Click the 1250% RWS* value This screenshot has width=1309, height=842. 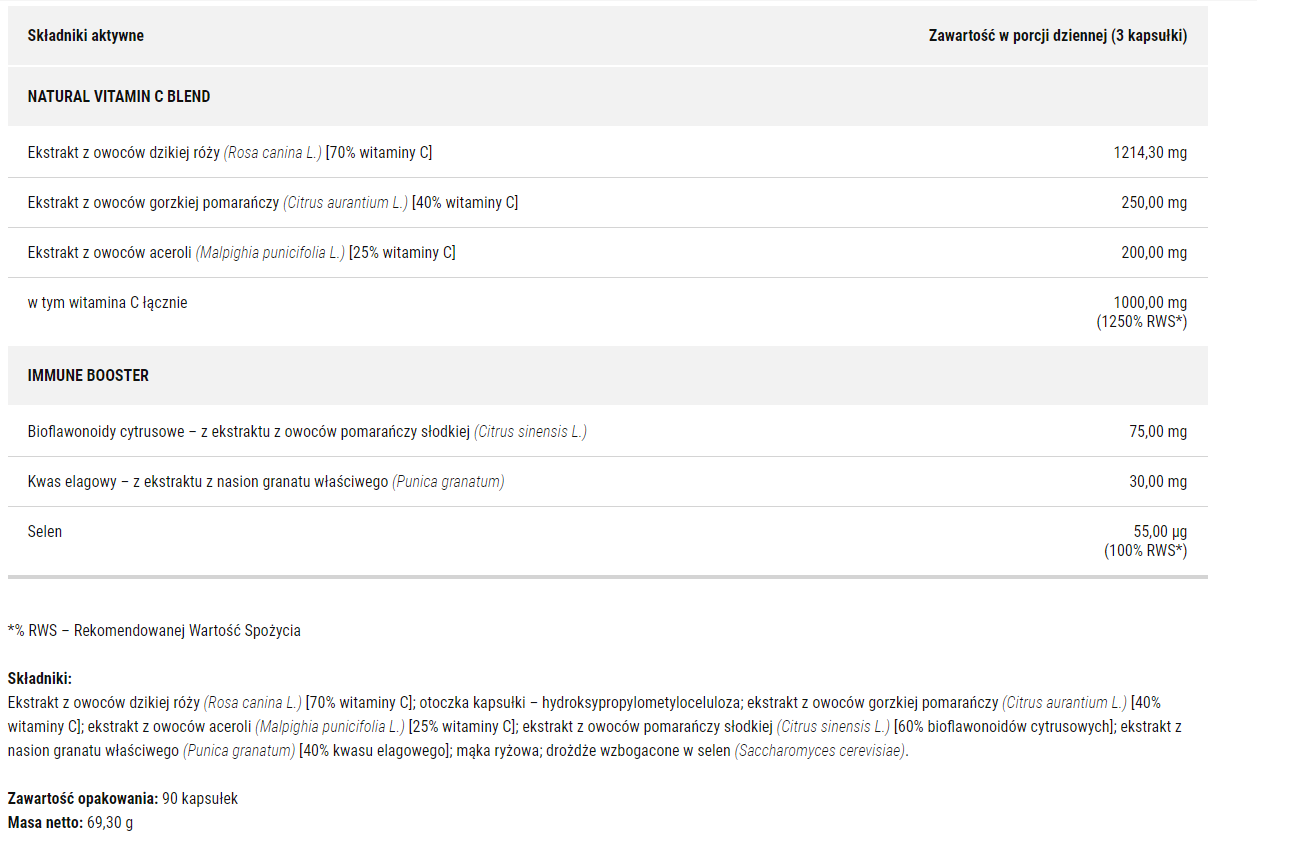pos(1142,322)
